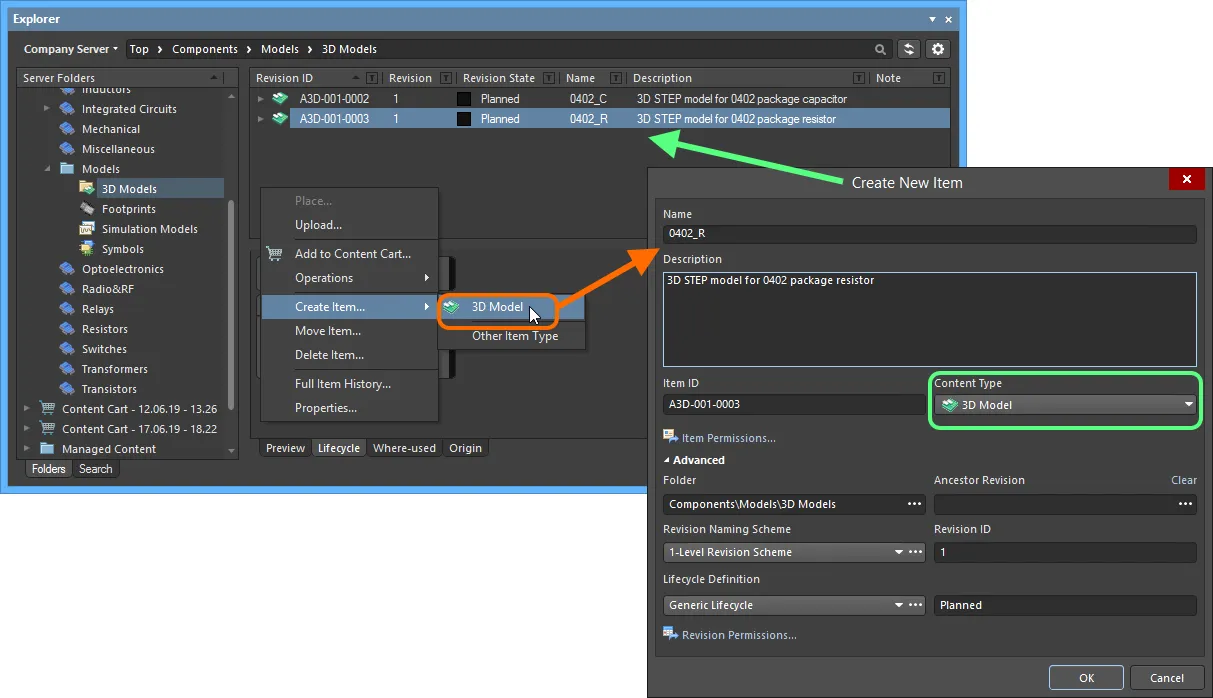Click the filter icon on Revision State column

click(548, 78)
